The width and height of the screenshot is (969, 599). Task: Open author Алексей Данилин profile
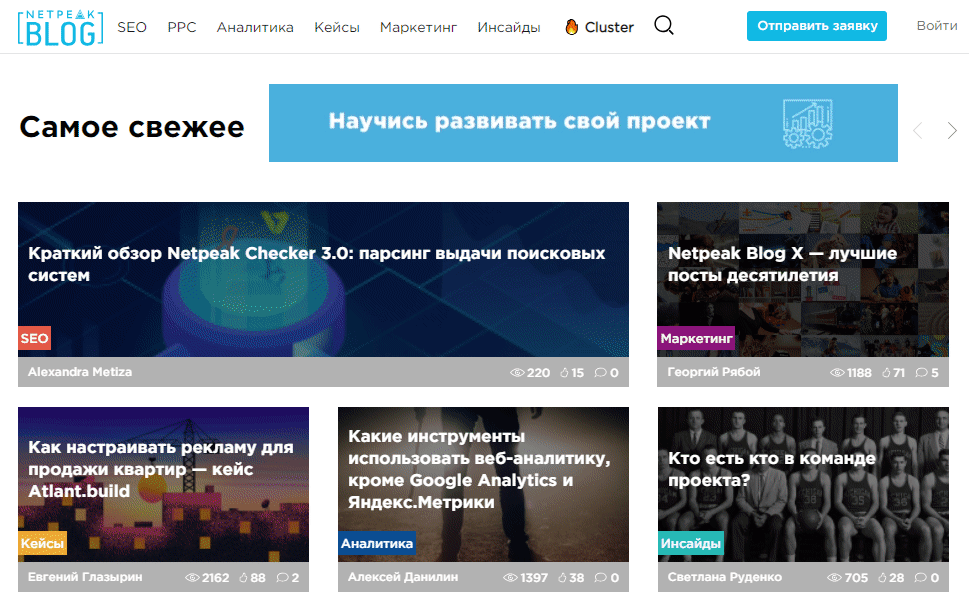pos(403,577)
